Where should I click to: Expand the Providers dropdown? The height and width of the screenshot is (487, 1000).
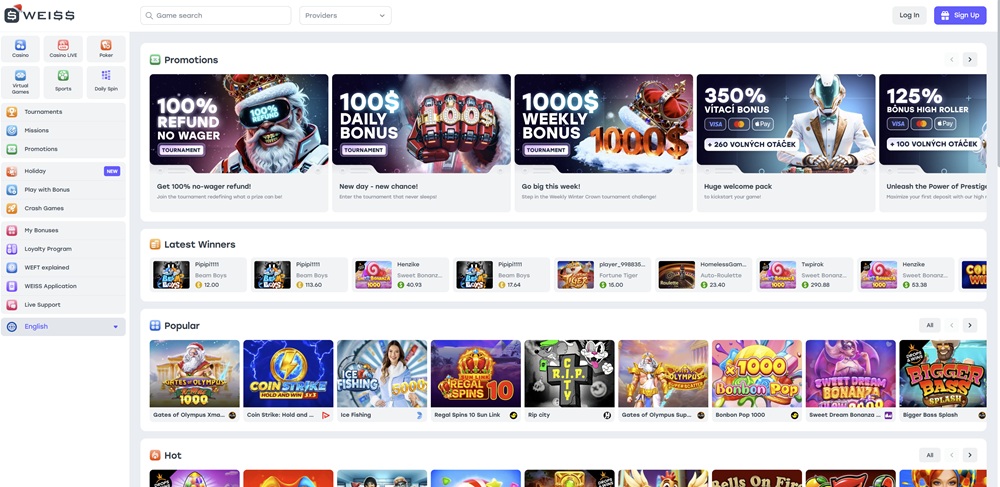(345, 16)
